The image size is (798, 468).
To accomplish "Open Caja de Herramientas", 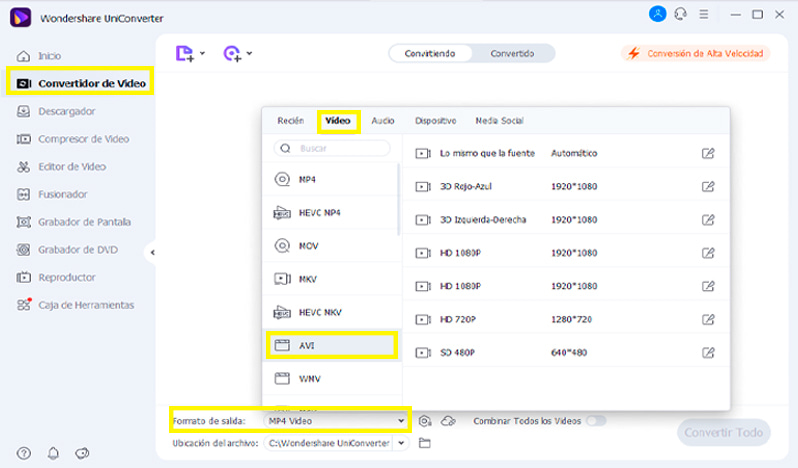I will [75, 305].
